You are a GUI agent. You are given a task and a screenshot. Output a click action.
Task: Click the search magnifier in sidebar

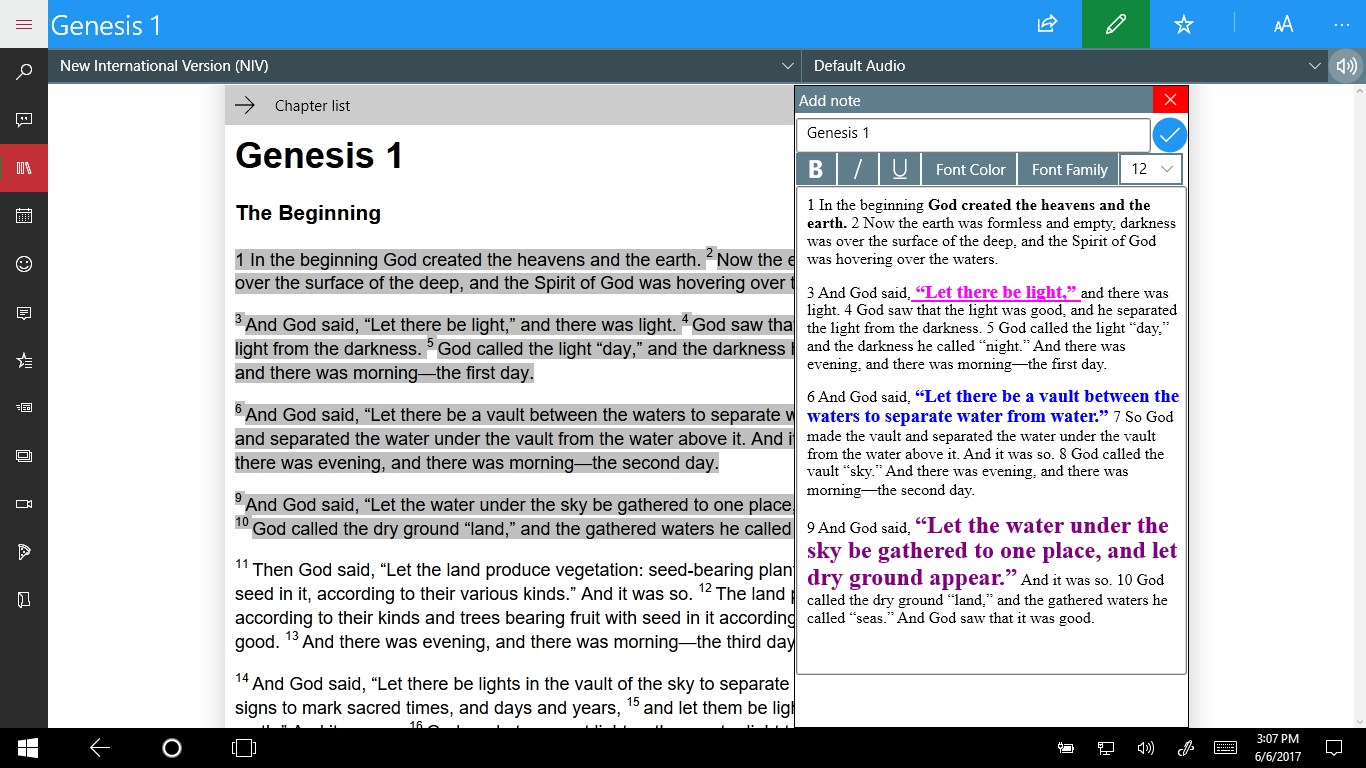click(x=24, y=72)
